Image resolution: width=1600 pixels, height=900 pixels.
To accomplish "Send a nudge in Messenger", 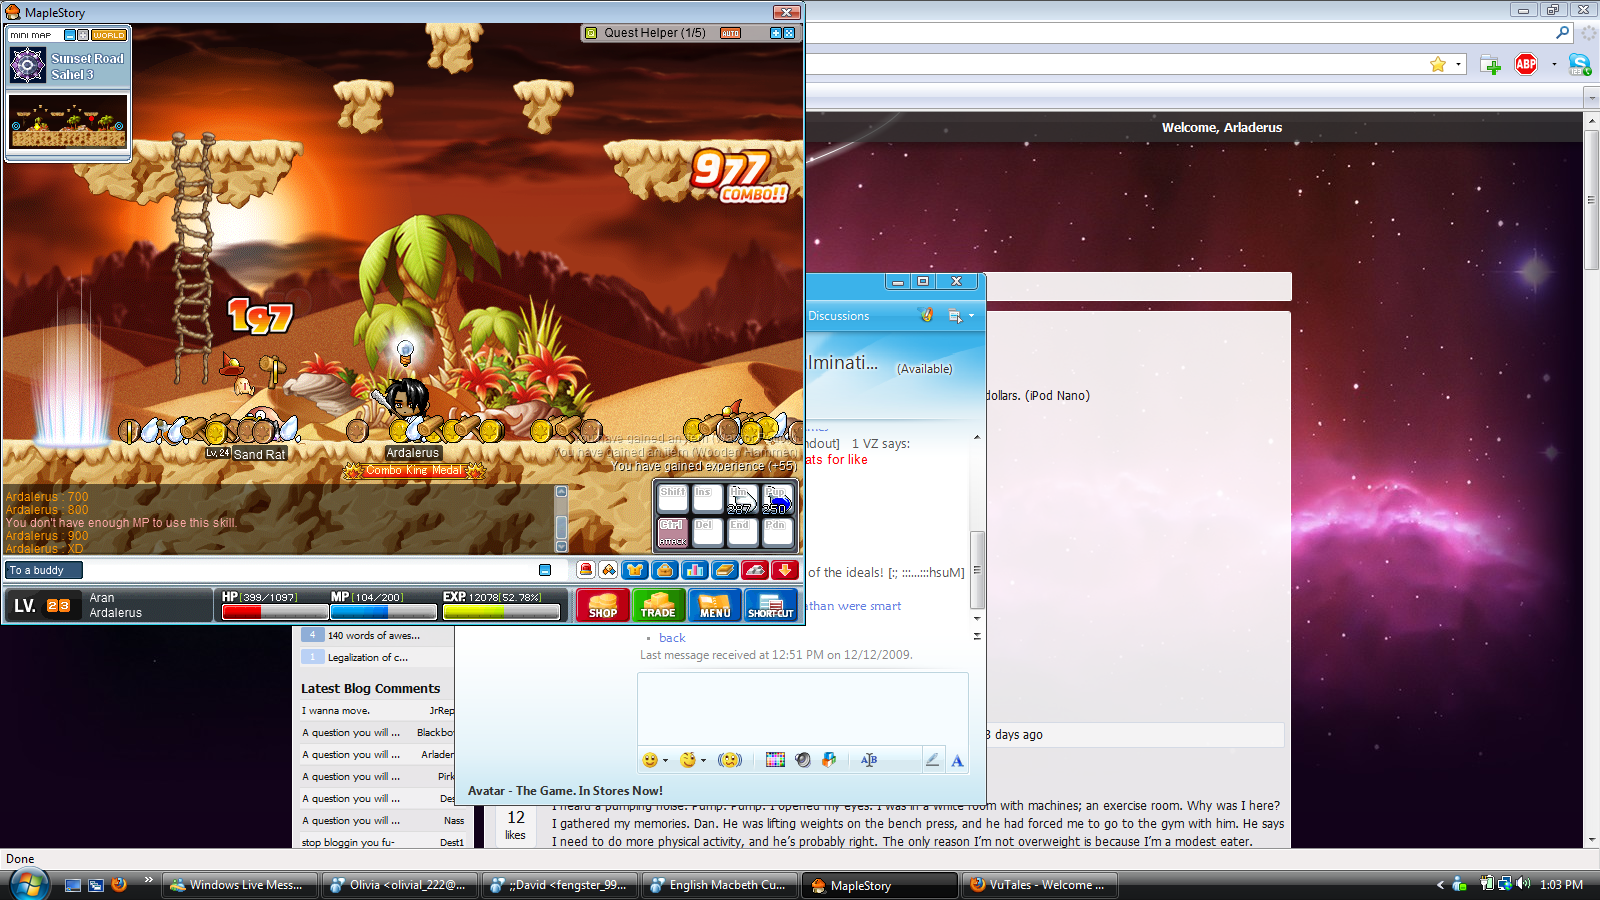I will coord(730,760).
